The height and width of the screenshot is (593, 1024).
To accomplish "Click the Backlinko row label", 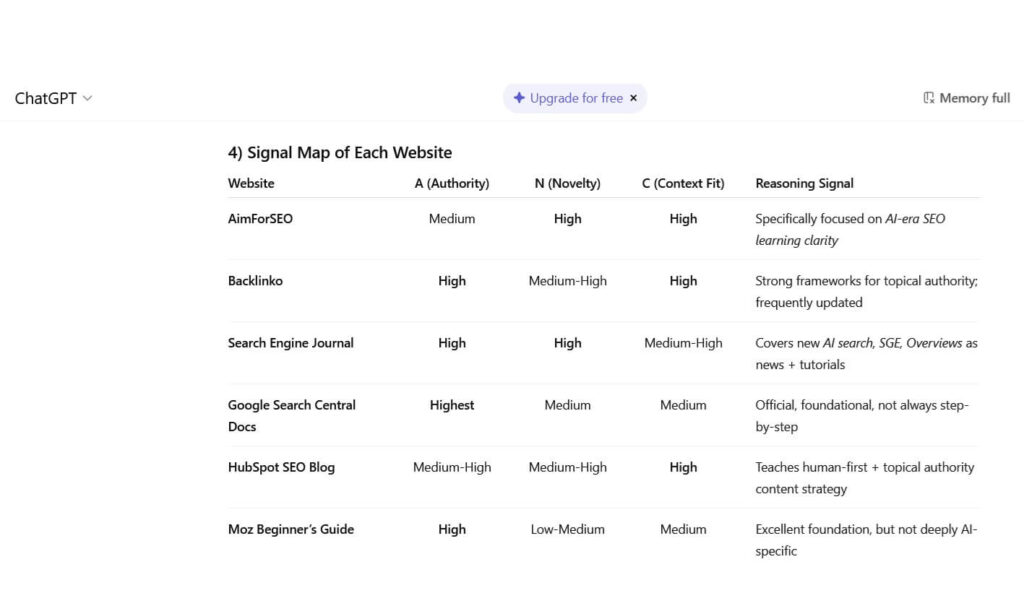I will point(255,281).
